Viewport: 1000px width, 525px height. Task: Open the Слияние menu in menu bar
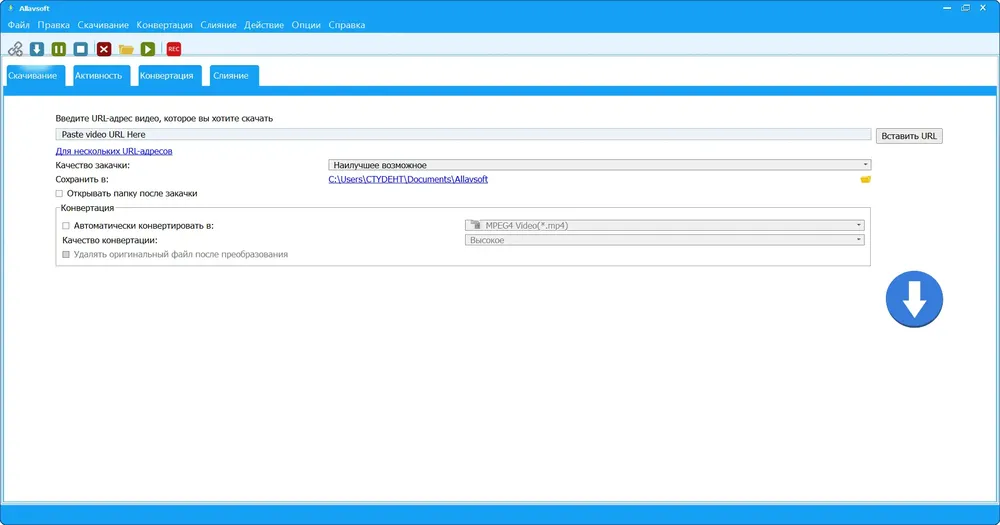[219, 25]
